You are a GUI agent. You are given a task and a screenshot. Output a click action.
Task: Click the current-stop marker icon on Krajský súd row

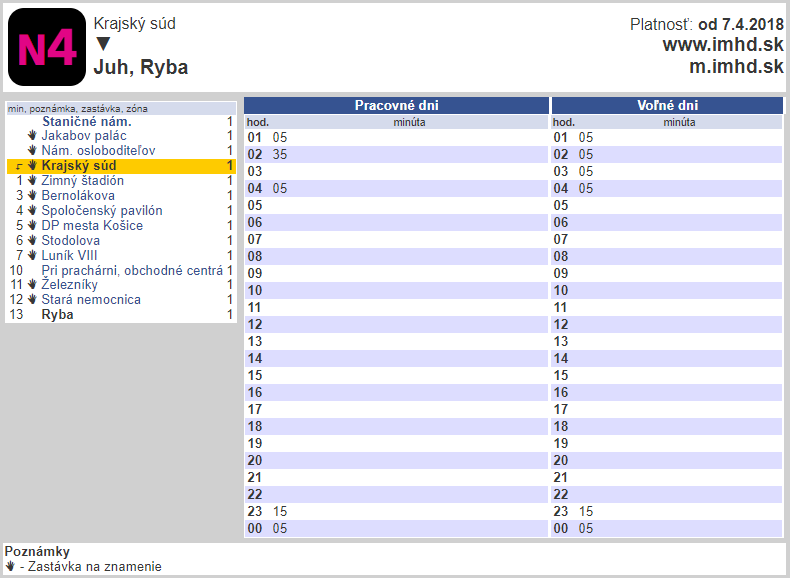(x=19, y=166)
